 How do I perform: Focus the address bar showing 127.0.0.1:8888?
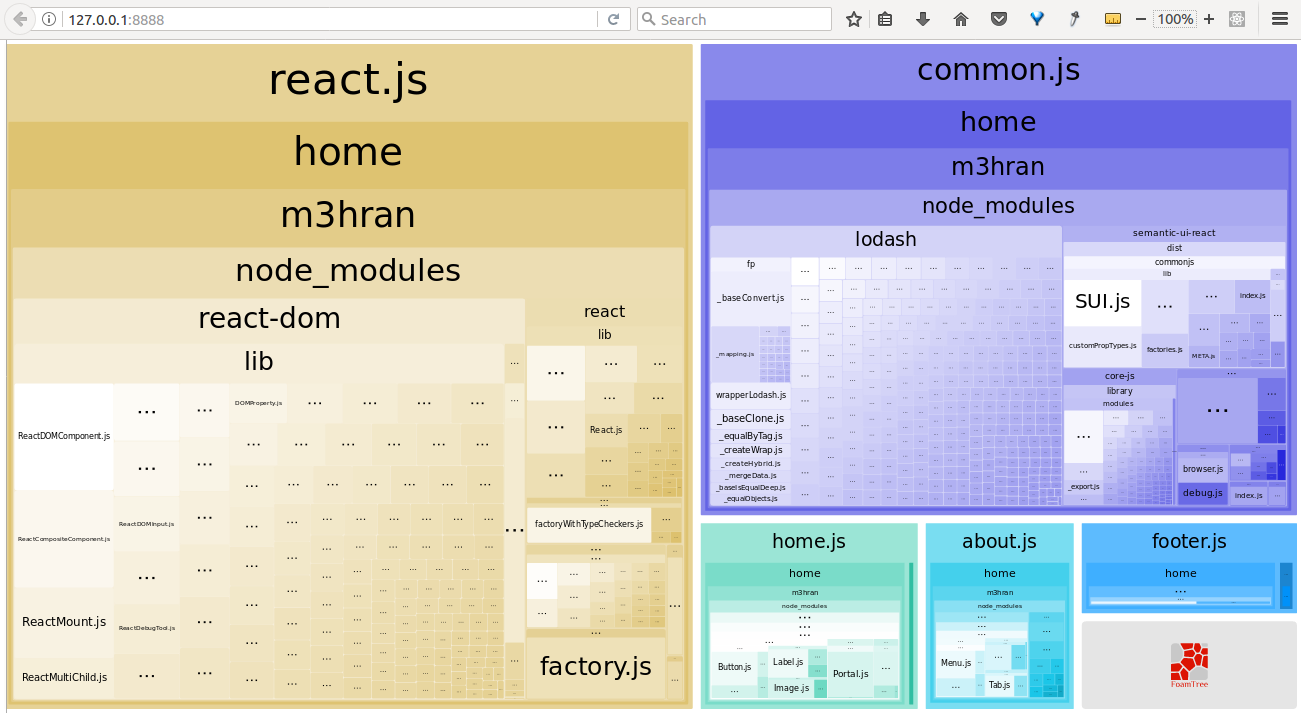[x=330, y=19]
